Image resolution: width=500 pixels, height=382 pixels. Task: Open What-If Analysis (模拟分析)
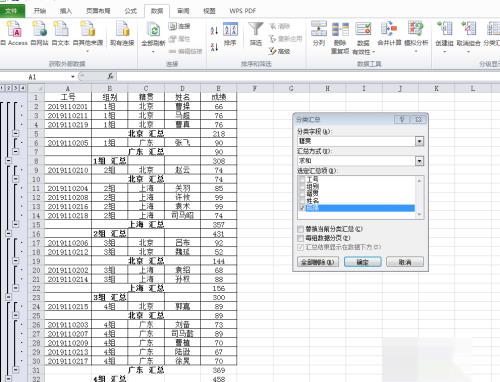click(x=416, y=36)
